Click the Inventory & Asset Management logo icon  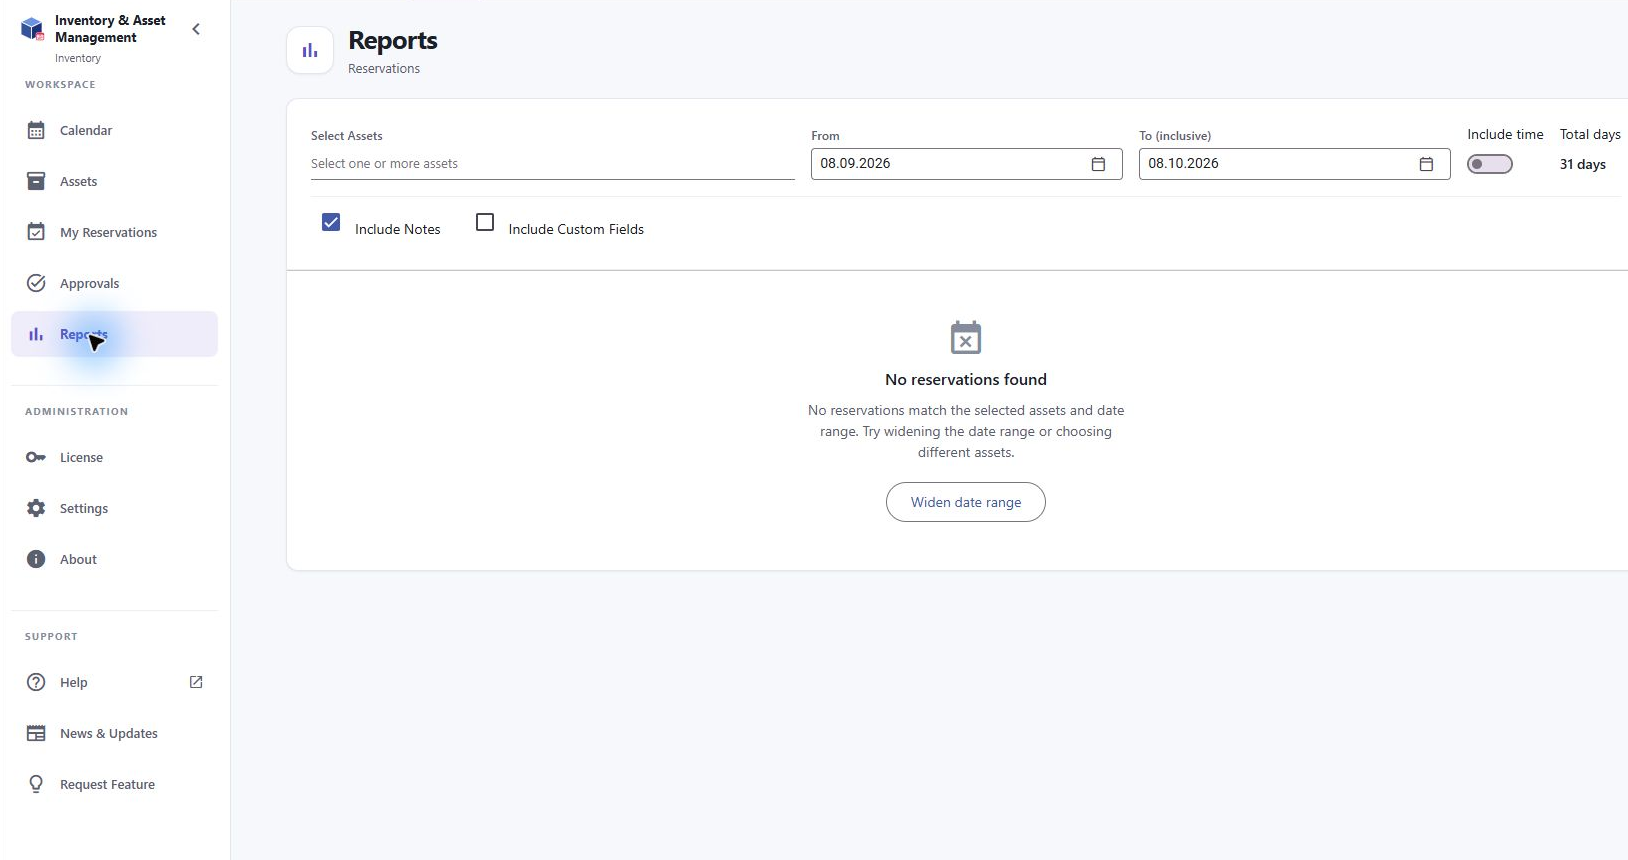click(x=33, y=29)
